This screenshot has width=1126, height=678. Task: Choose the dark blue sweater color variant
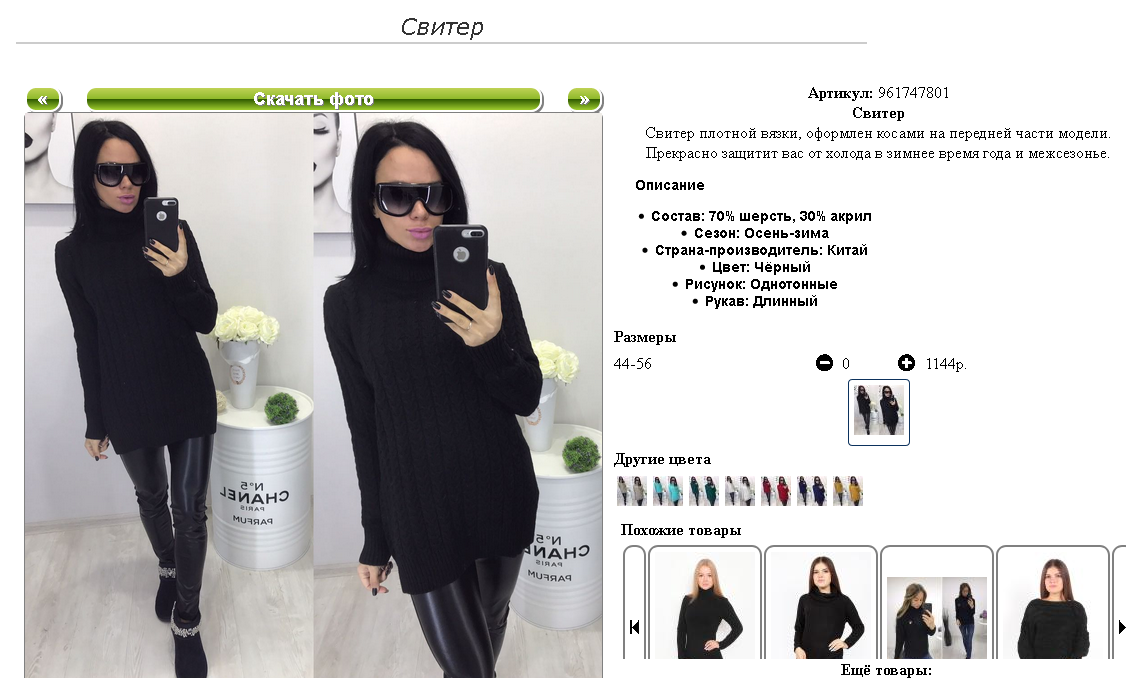tap(811, 491)
